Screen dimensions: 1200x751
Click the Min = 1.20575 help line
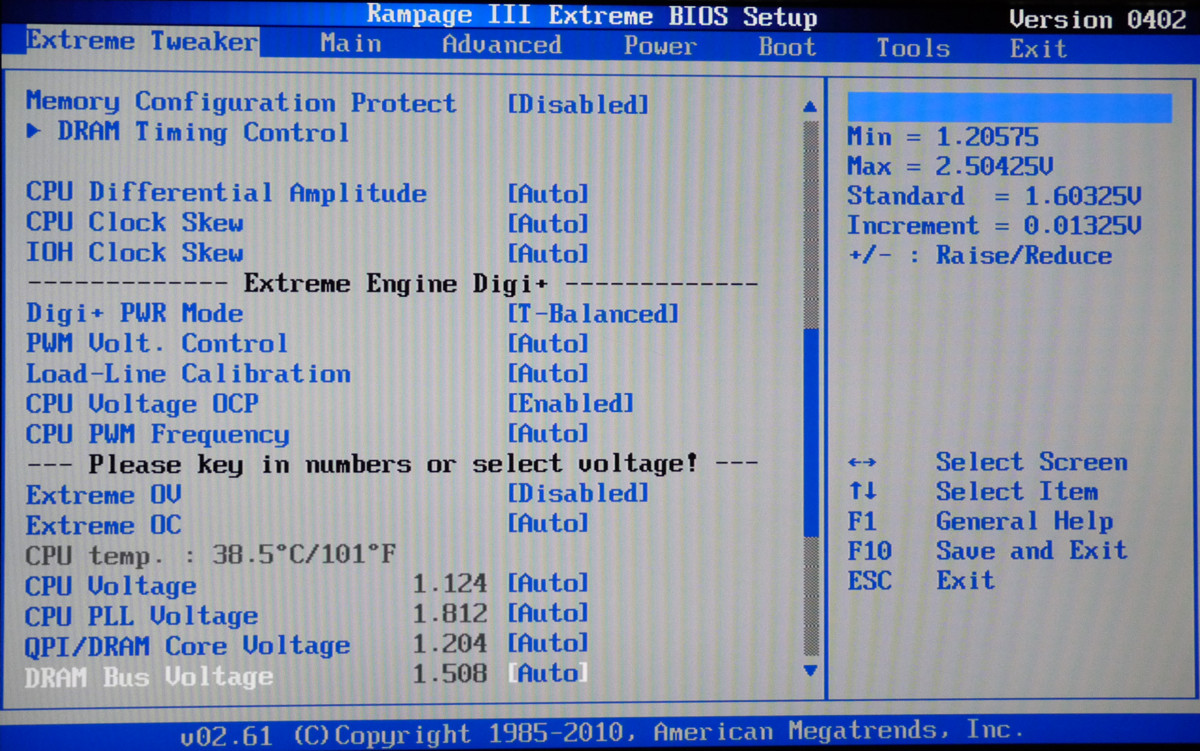(943, 137)
